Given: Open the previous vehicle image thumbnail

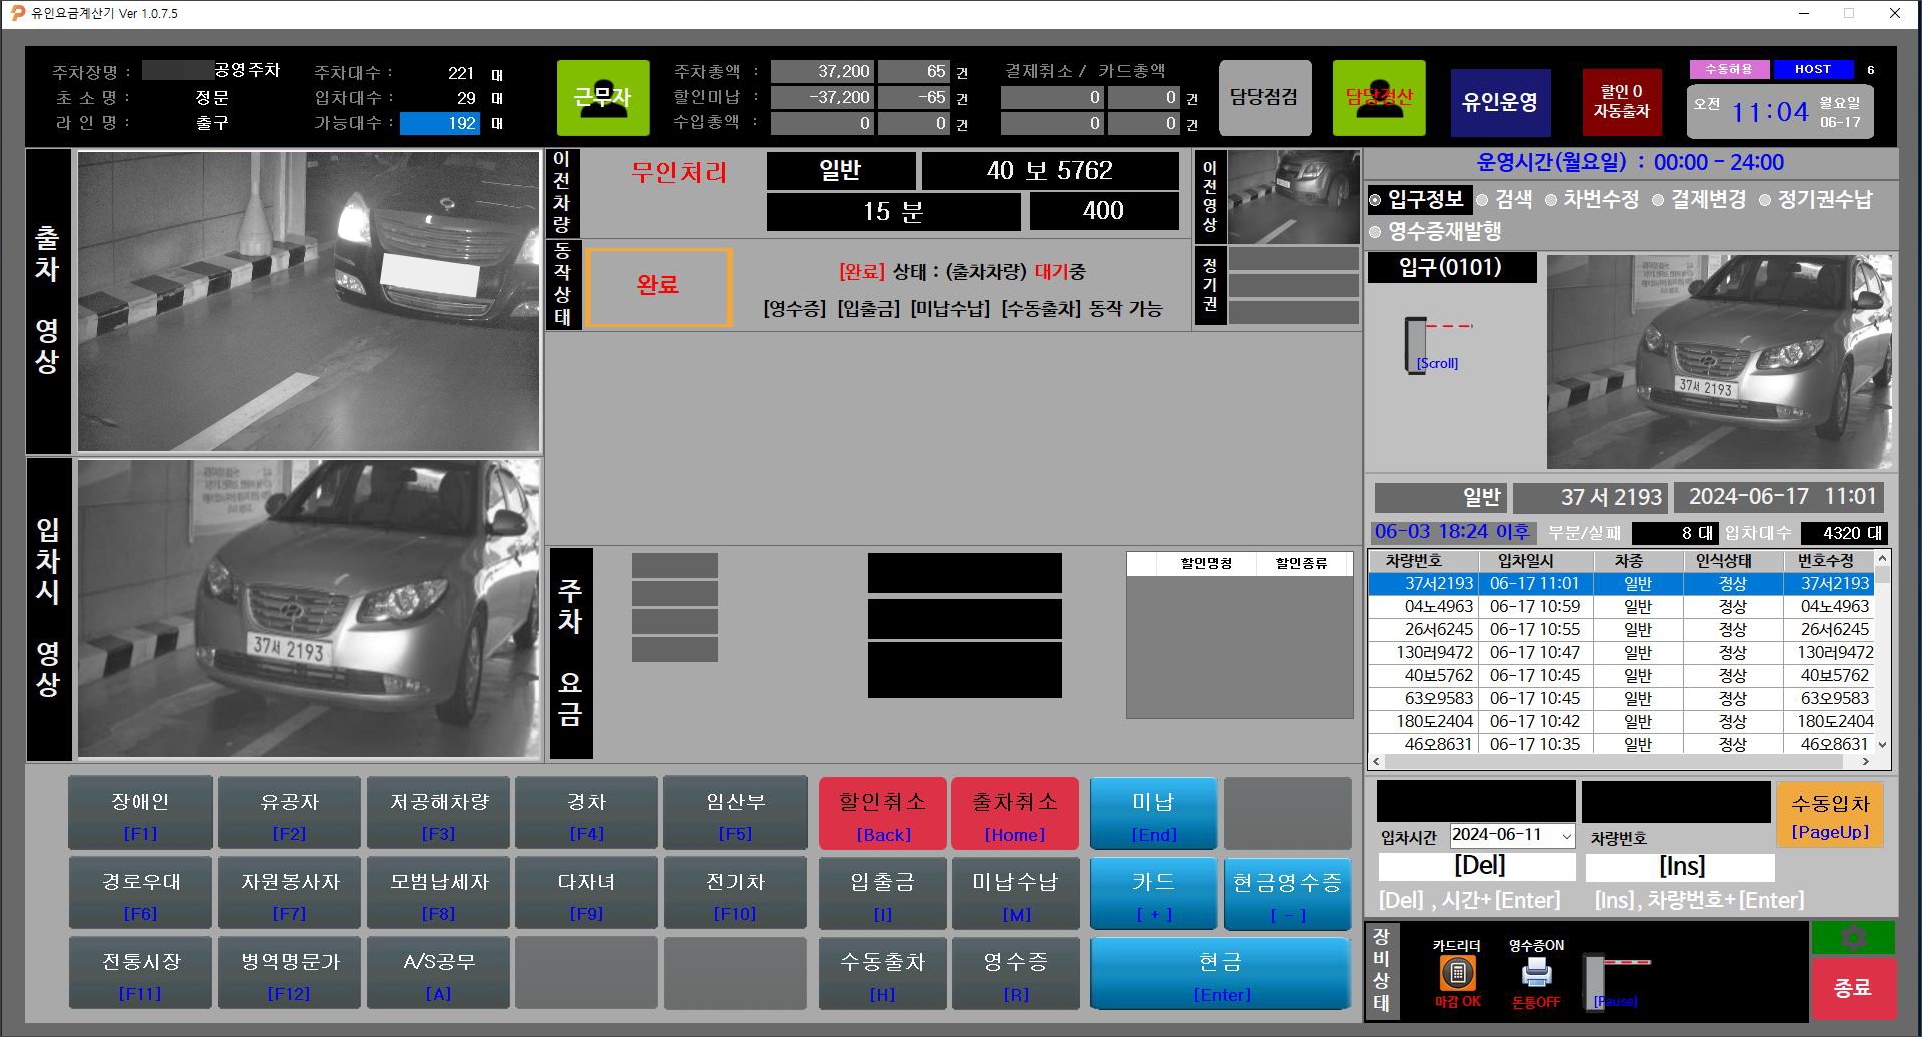Looking at the screenshot, I should [1293, 197].
